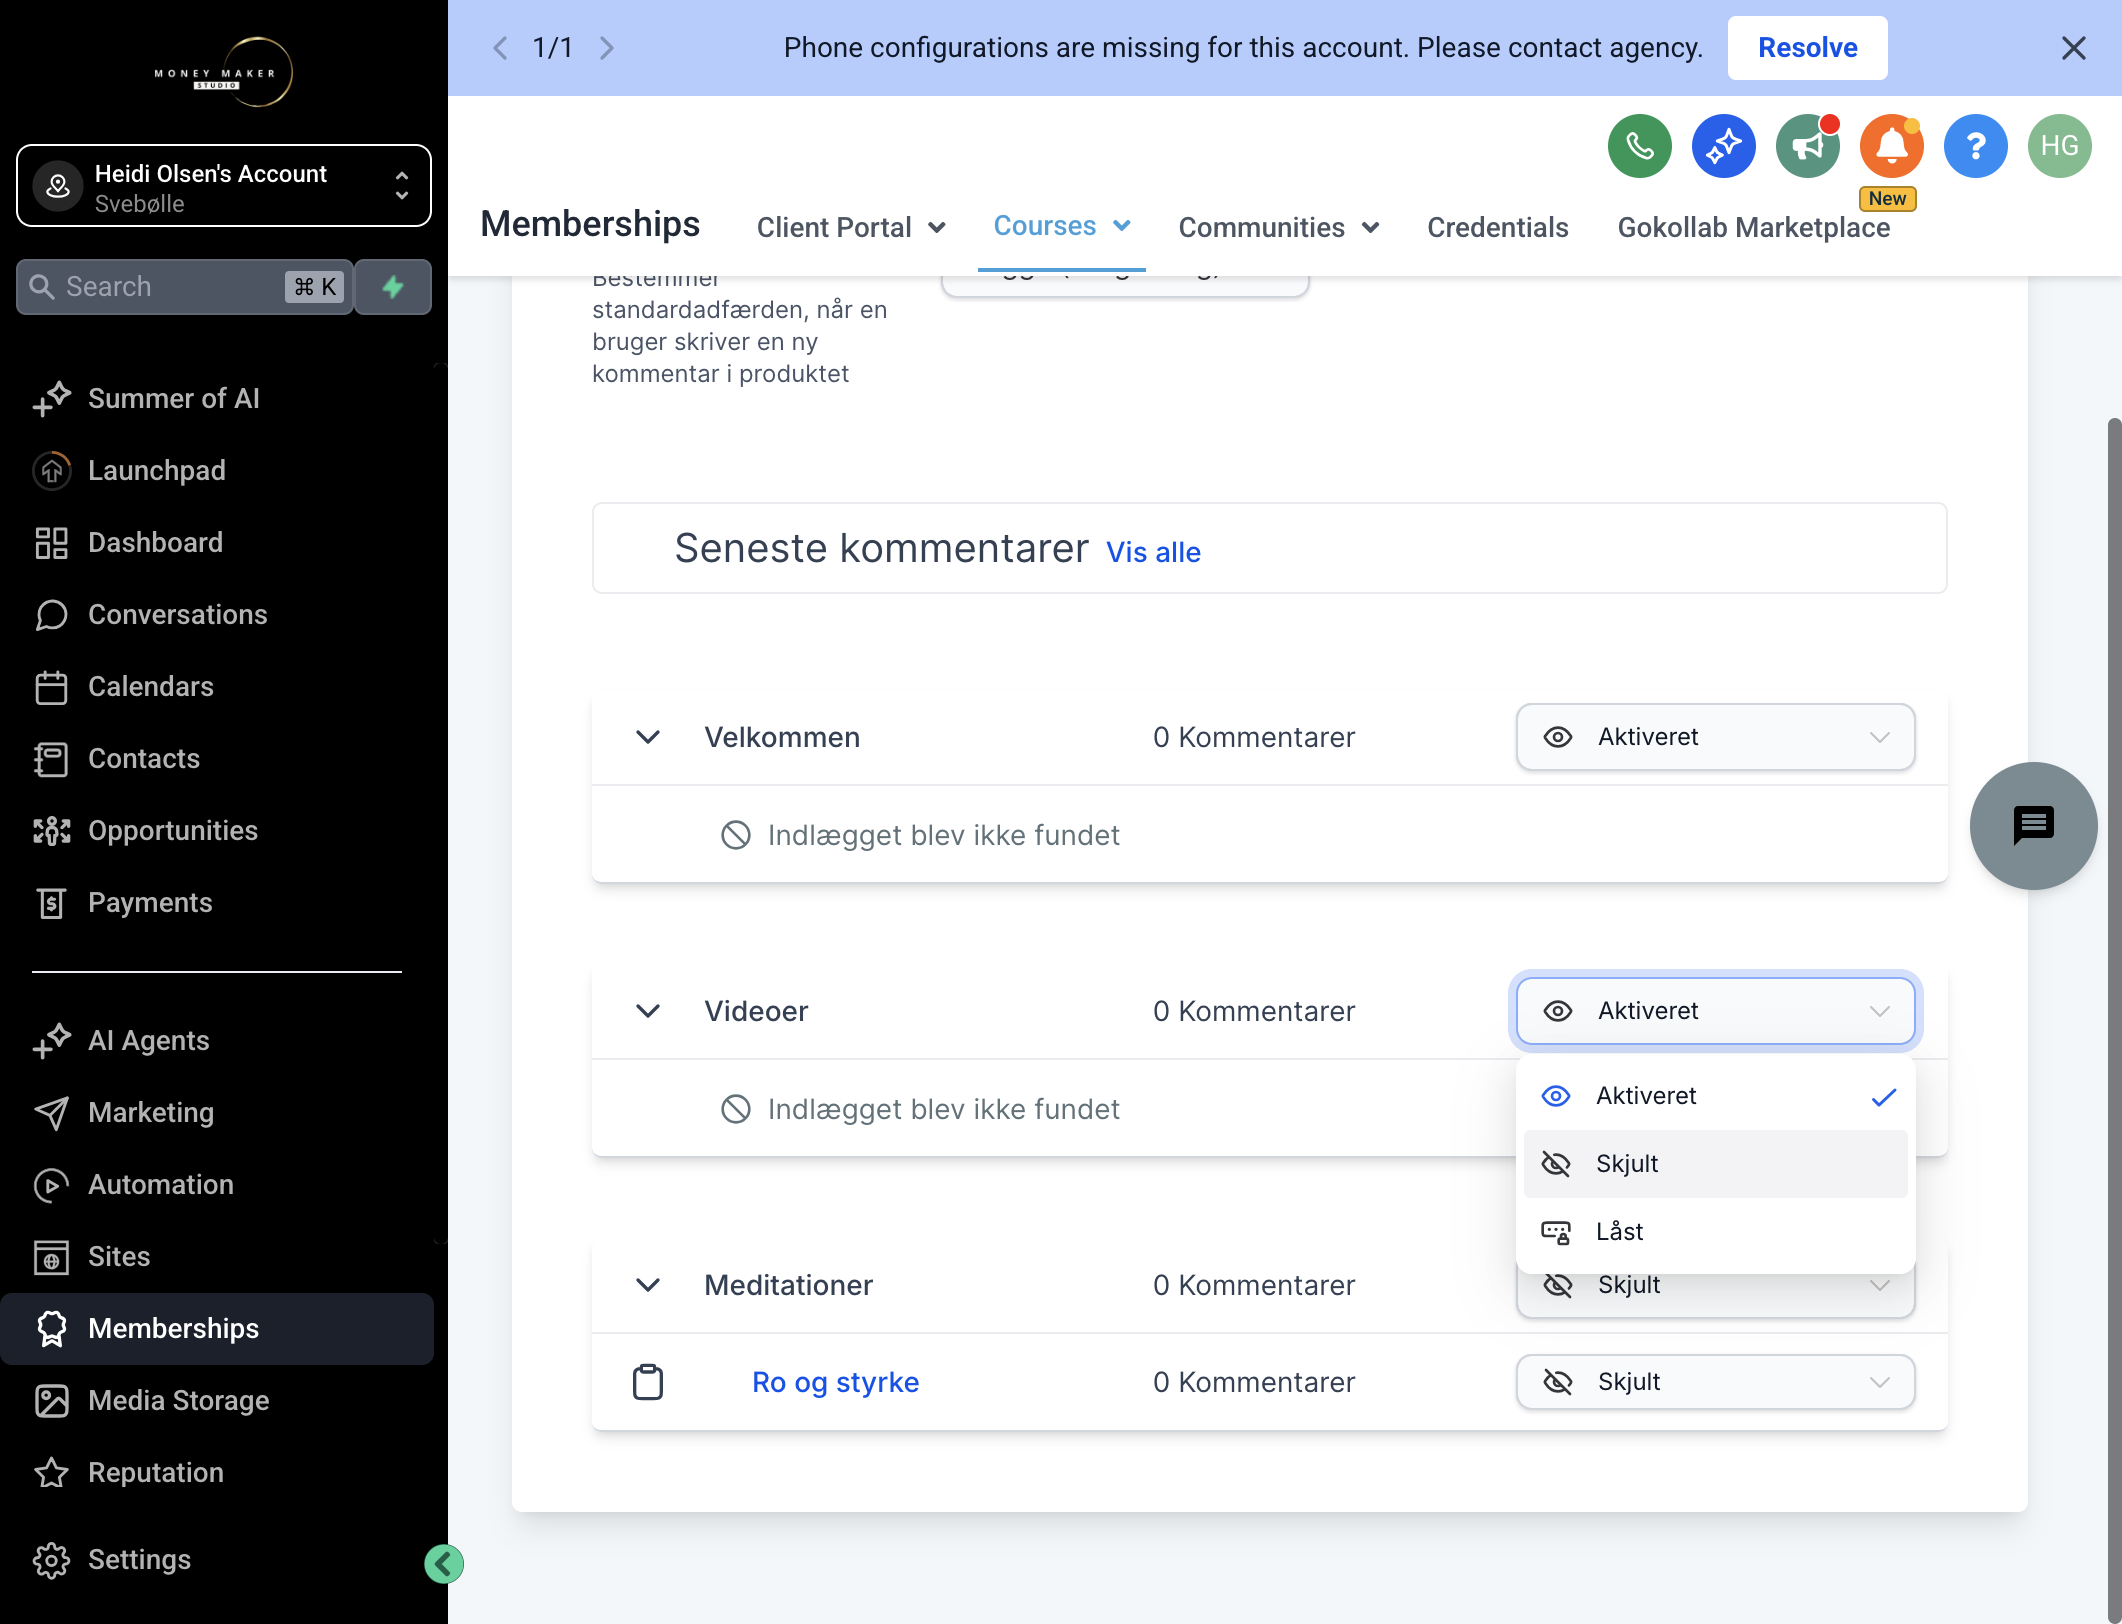The width and height of the screenshot is (2122, 1624).
Task: Collapse the Velkommen section chevron
Action: (648, 737)
